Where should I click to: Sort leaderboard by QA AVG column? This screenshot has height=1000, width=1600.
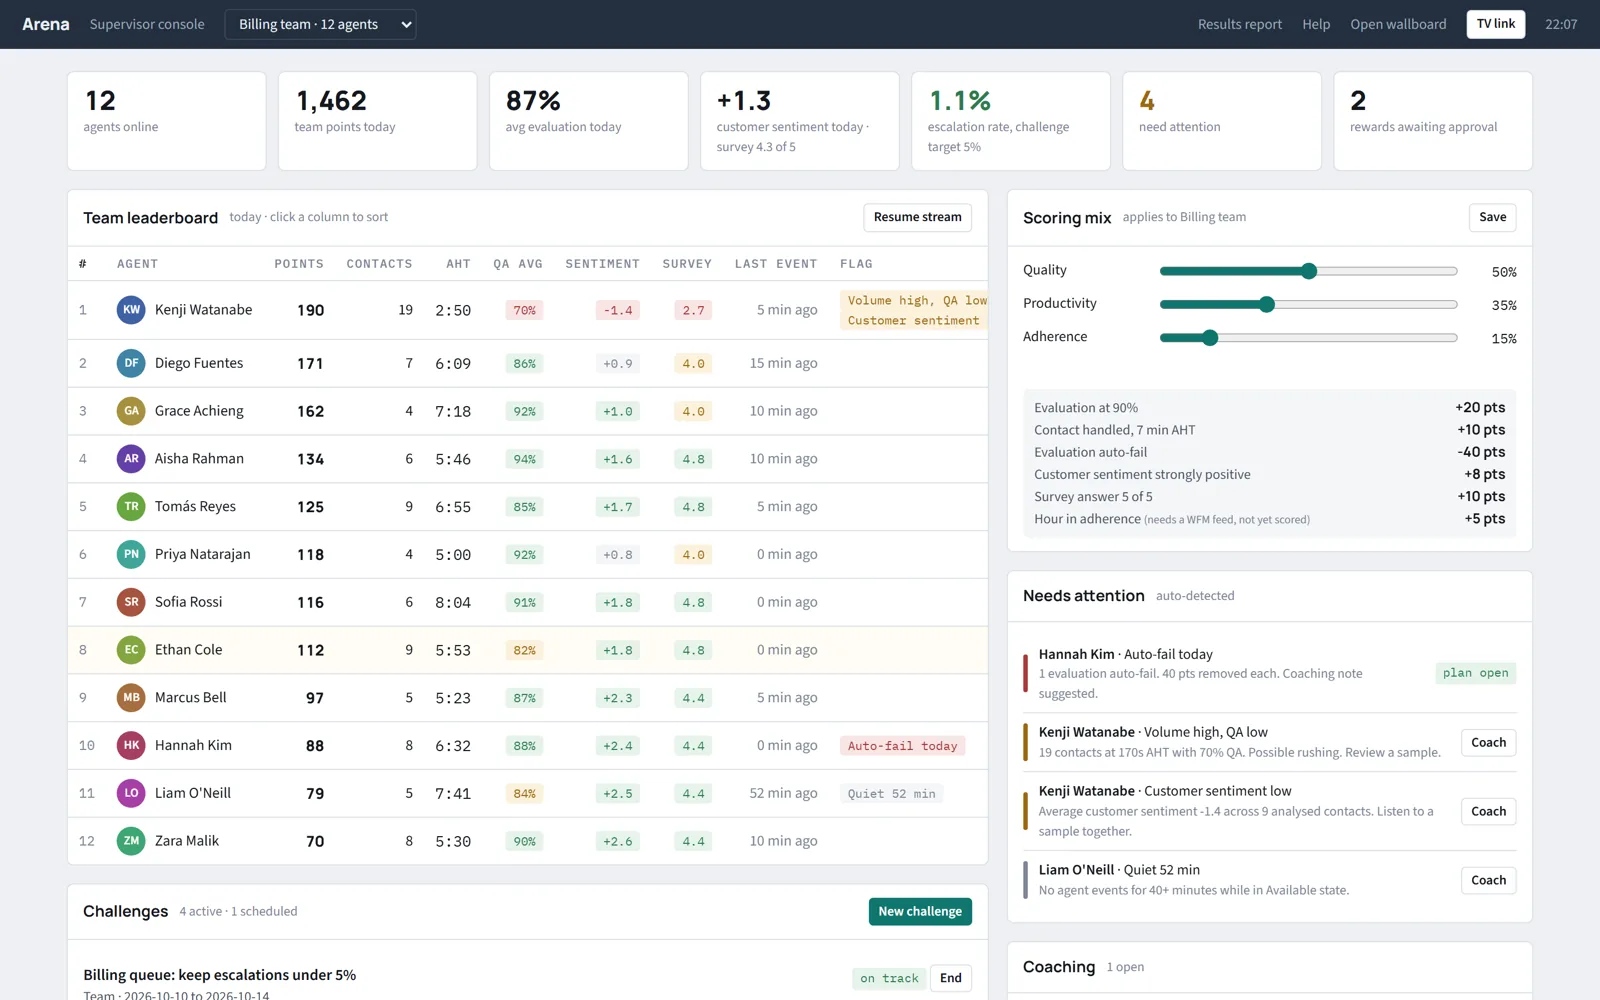coord(518,264)
